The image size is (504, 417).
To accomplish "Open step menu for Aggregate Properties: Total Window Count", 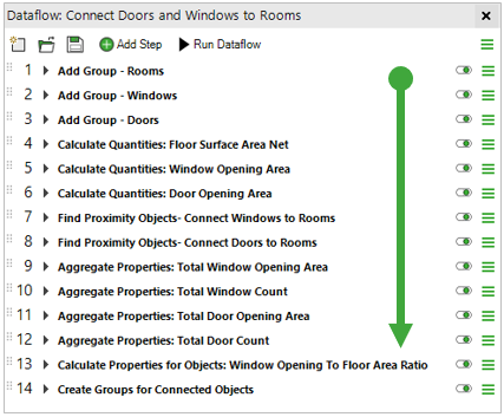I will pyautogui.click(x=488, y=291).
